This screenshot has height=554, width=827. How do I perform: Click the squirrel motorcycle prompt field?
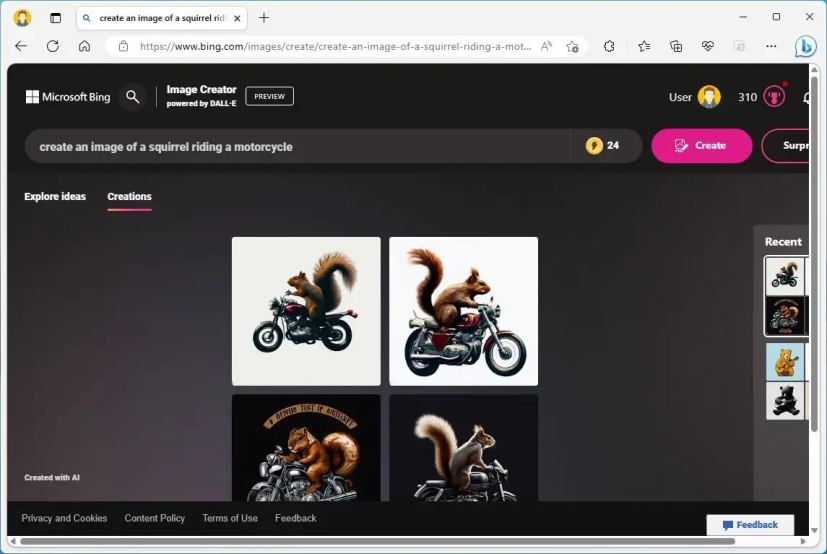[x=297, y=146]
